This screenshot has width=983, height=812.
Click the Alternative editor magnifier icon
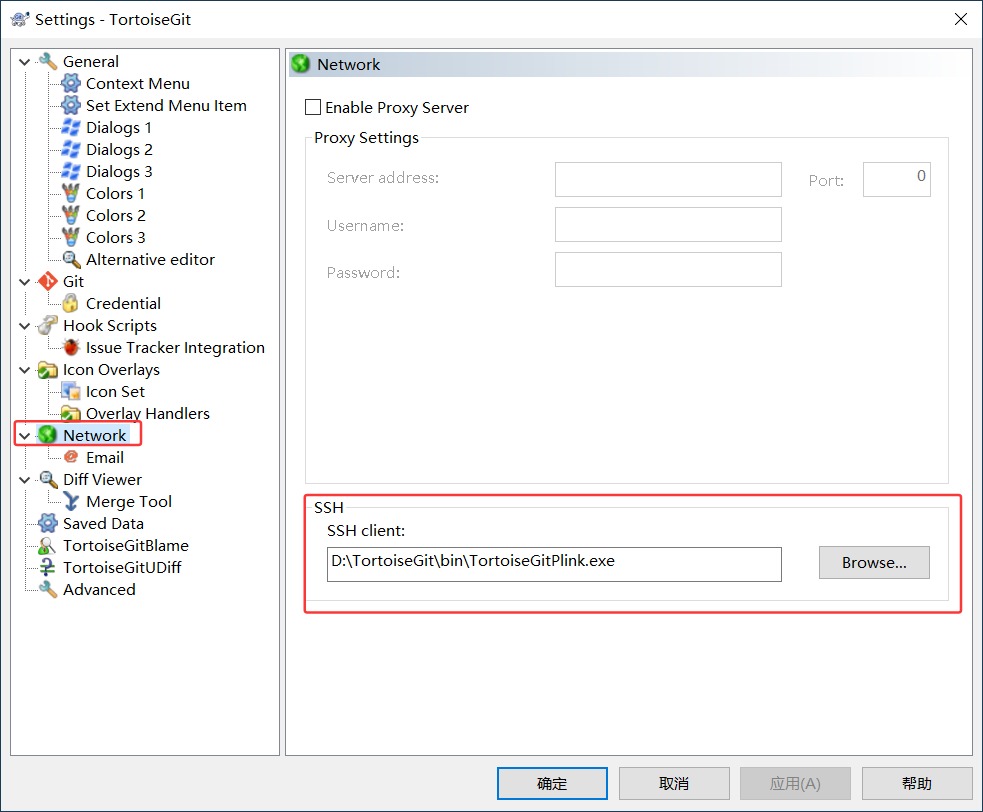coord(71,259)
